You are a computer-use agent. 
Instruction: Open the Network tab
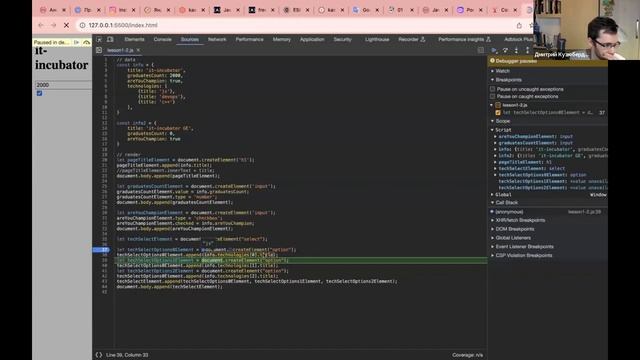tap(217, 40)
